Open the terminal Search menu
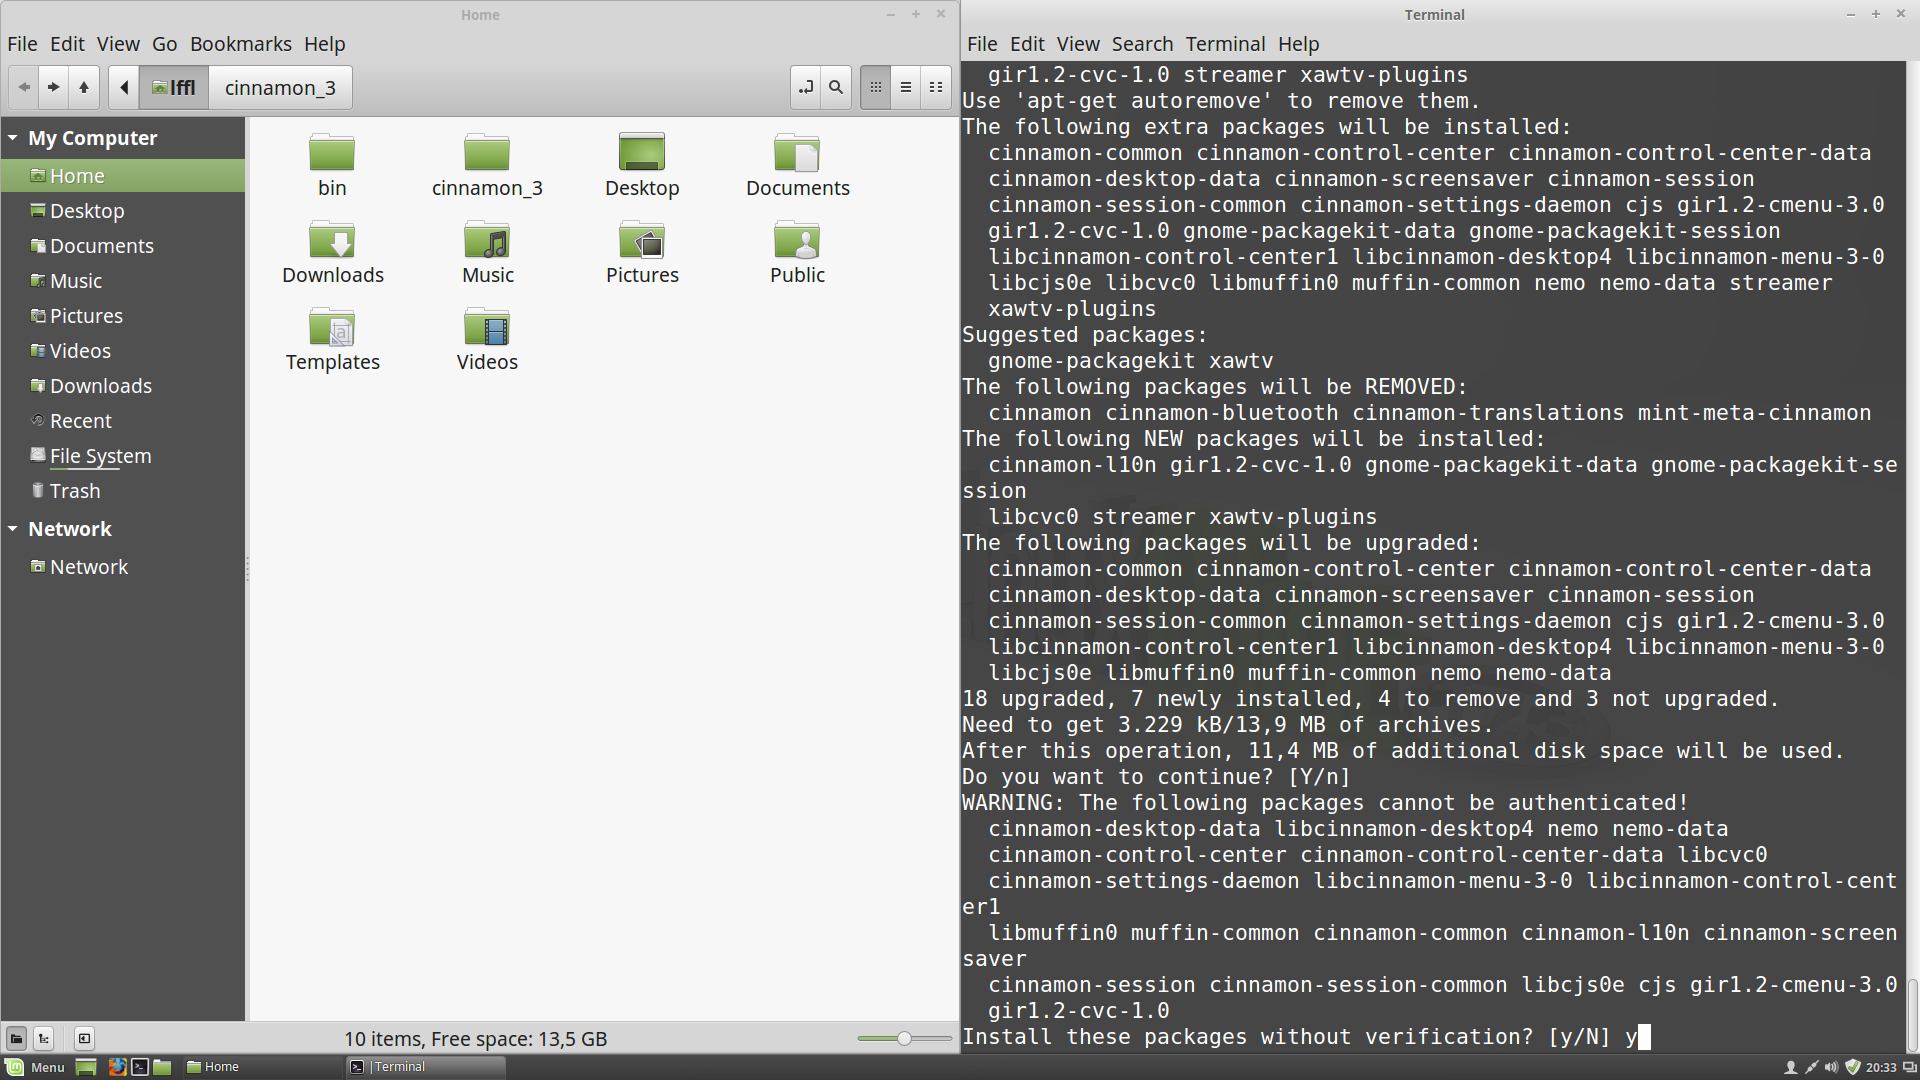Screen dimensions: 1920x1080 point(1142,44)
